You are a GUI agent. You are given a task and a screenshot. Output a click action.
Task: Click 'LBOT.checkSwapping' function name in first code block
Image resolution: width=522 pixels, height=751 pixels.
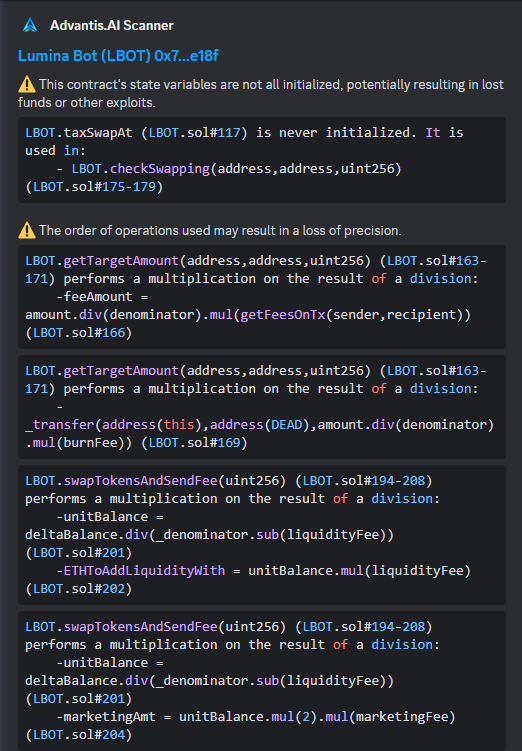coord(140,169)
